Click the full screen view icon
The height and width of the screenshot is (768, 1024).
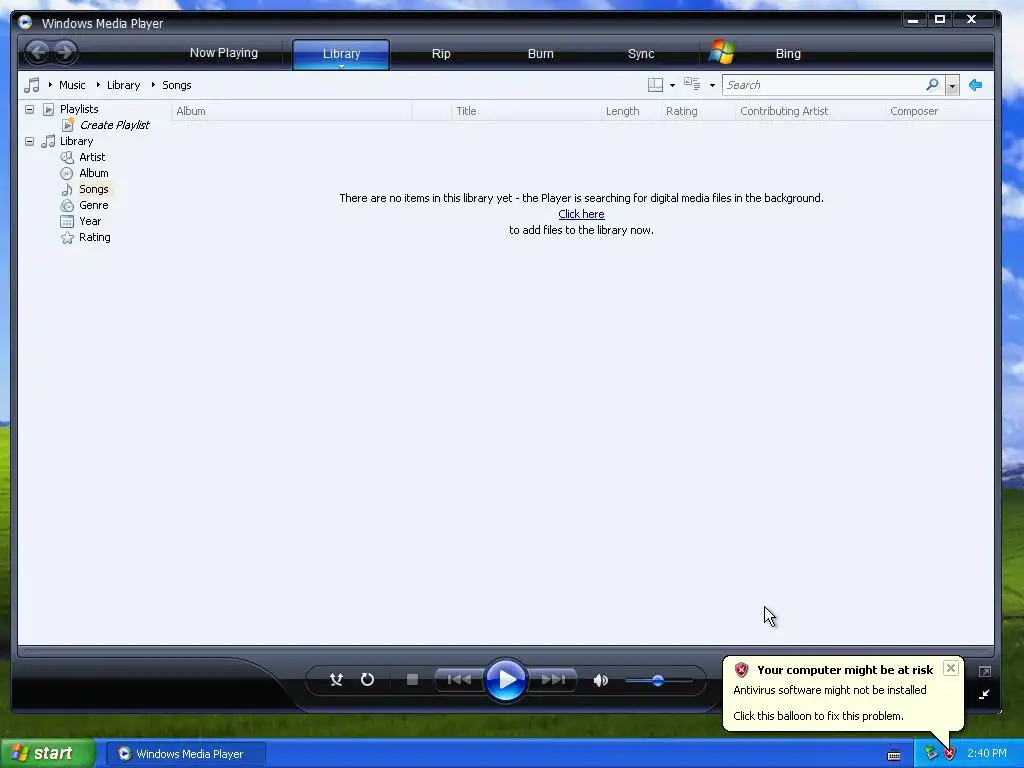(985, 671)
